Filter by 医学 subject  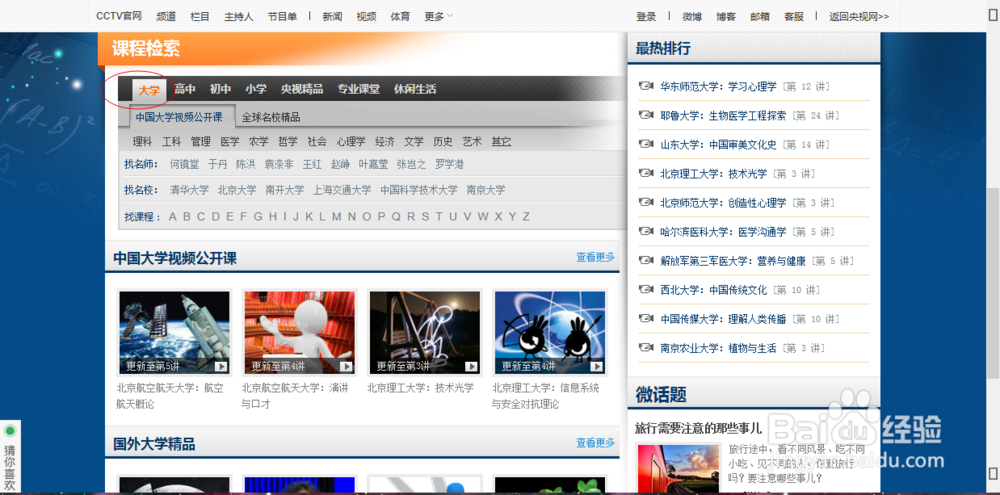point(230,142)
